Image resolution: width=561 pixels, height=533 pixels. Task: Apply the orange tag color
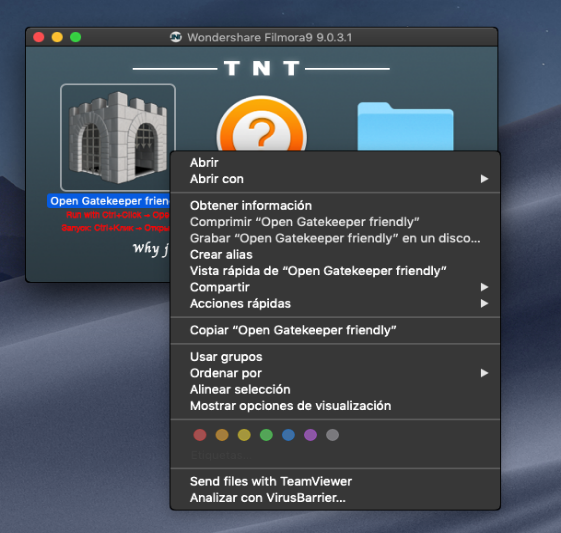[x=222, y=435]
